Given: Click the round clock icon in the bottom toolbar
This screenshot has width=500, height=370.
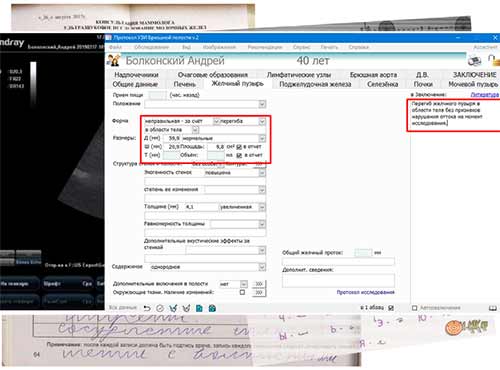Looking at the screenshot, I should [160, 308].
